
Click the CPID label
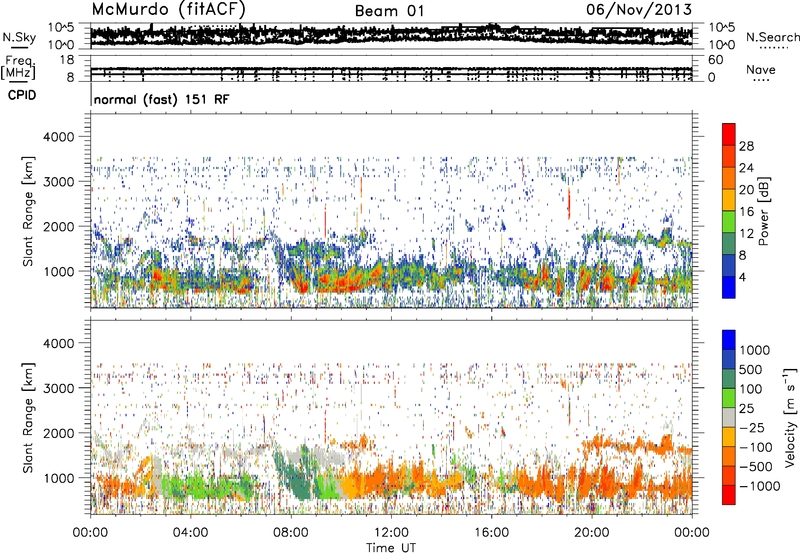[22, 95]
